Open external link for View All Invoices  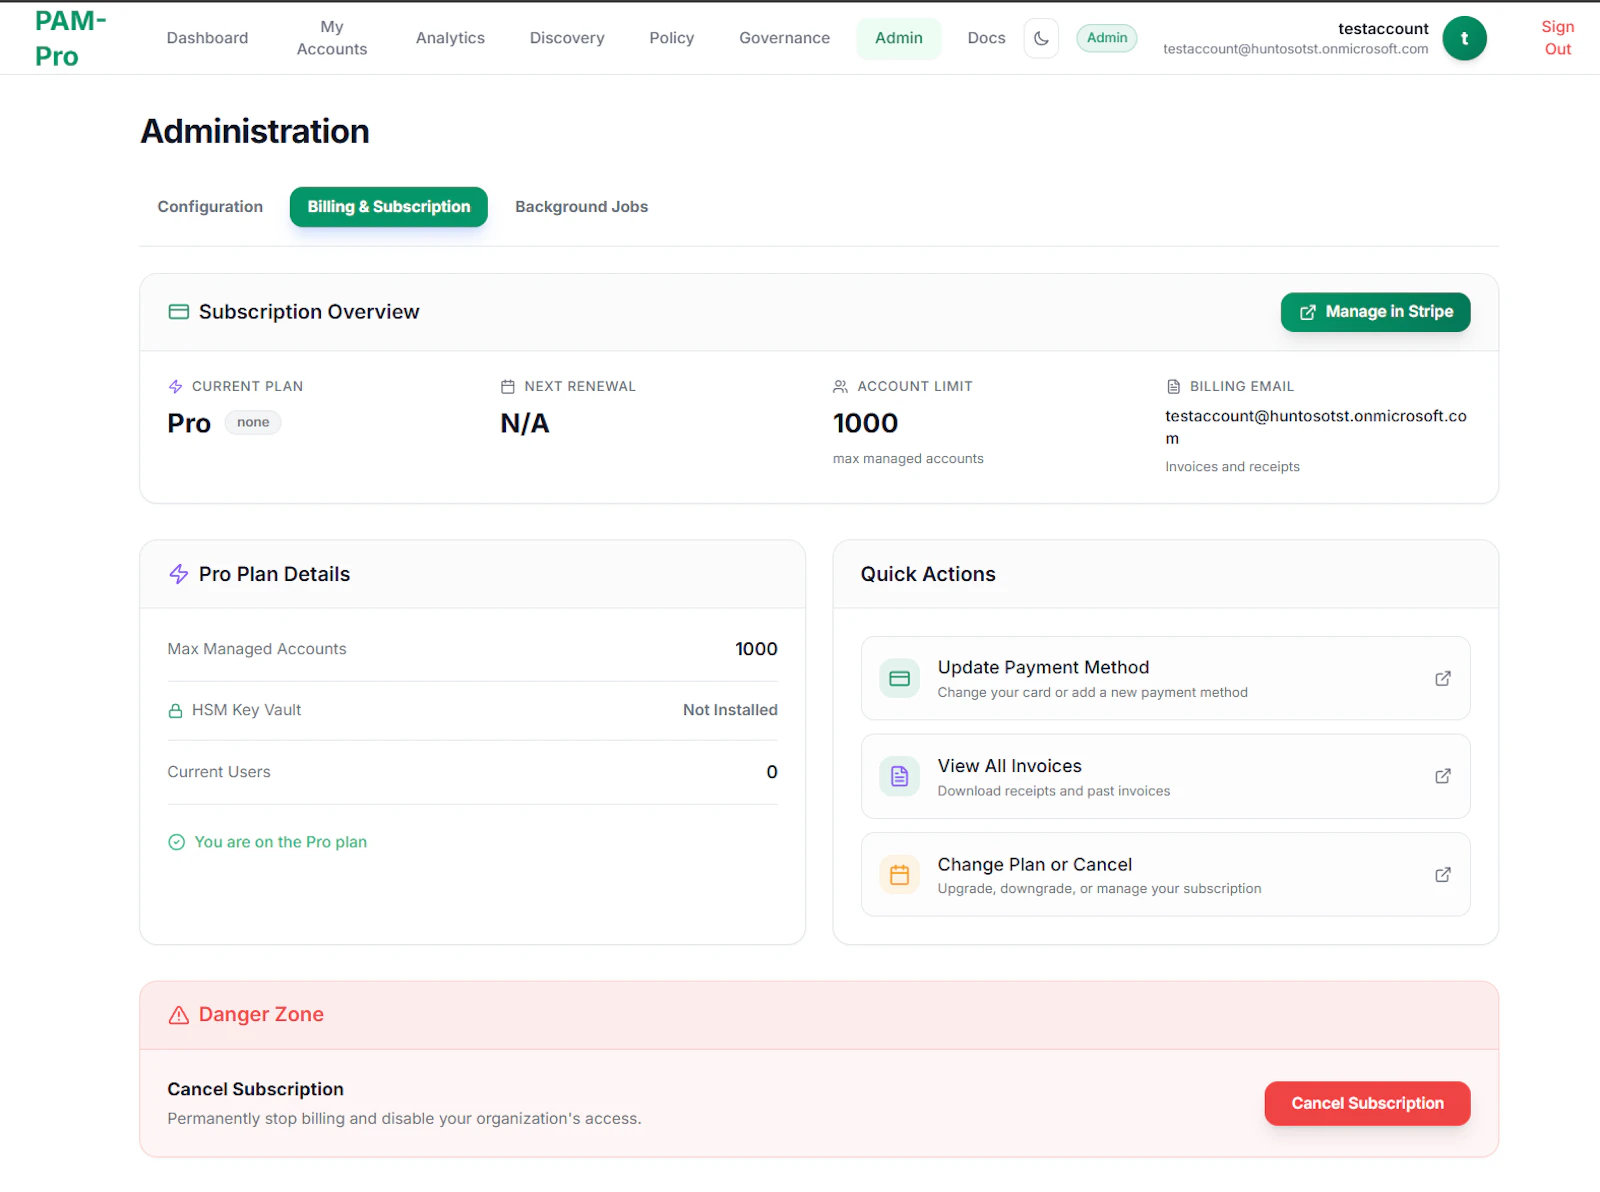click(x=1443, y=776)
